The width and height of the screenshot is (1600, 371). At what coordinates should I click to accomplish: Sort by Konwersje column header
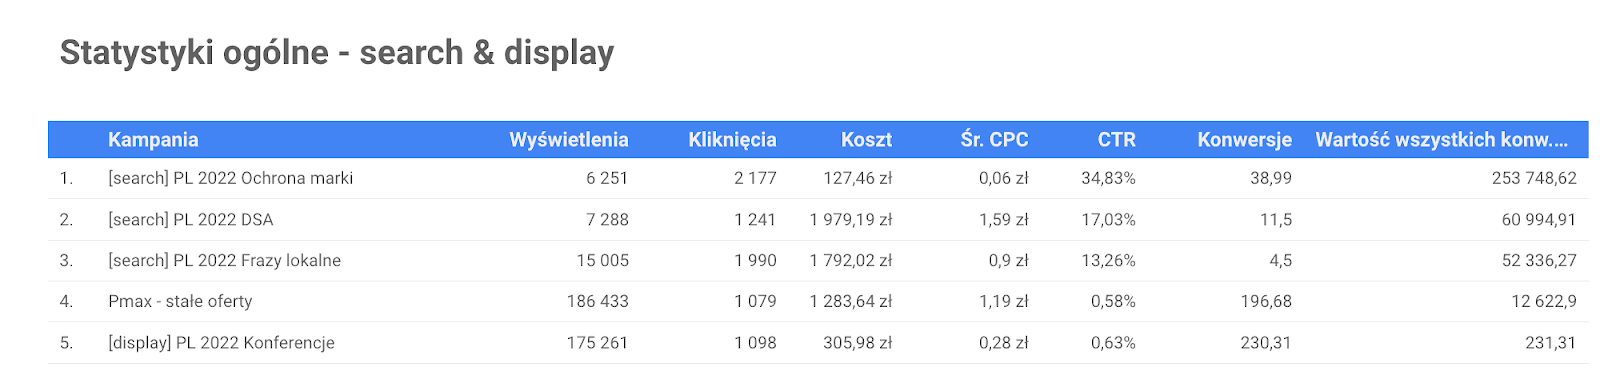[x=1244, y=140]
